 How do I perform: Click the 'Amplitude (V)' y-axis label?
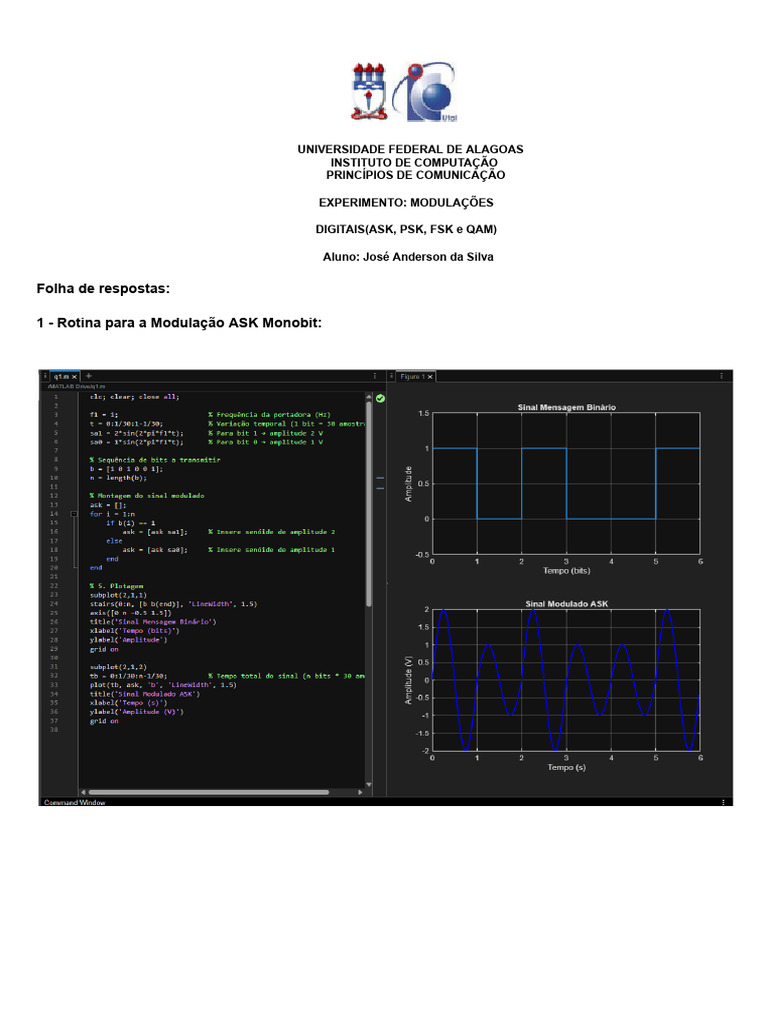tap(408, 680)
